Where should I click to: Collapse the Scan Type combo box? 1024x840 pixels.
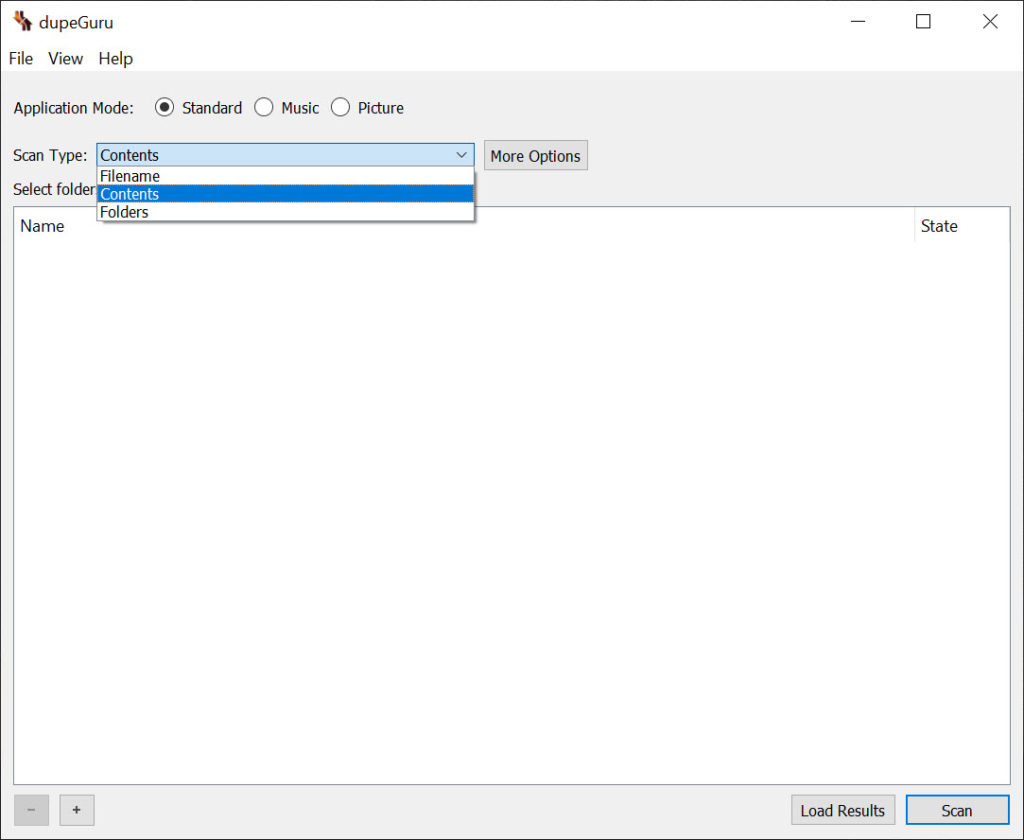[285, 155]
